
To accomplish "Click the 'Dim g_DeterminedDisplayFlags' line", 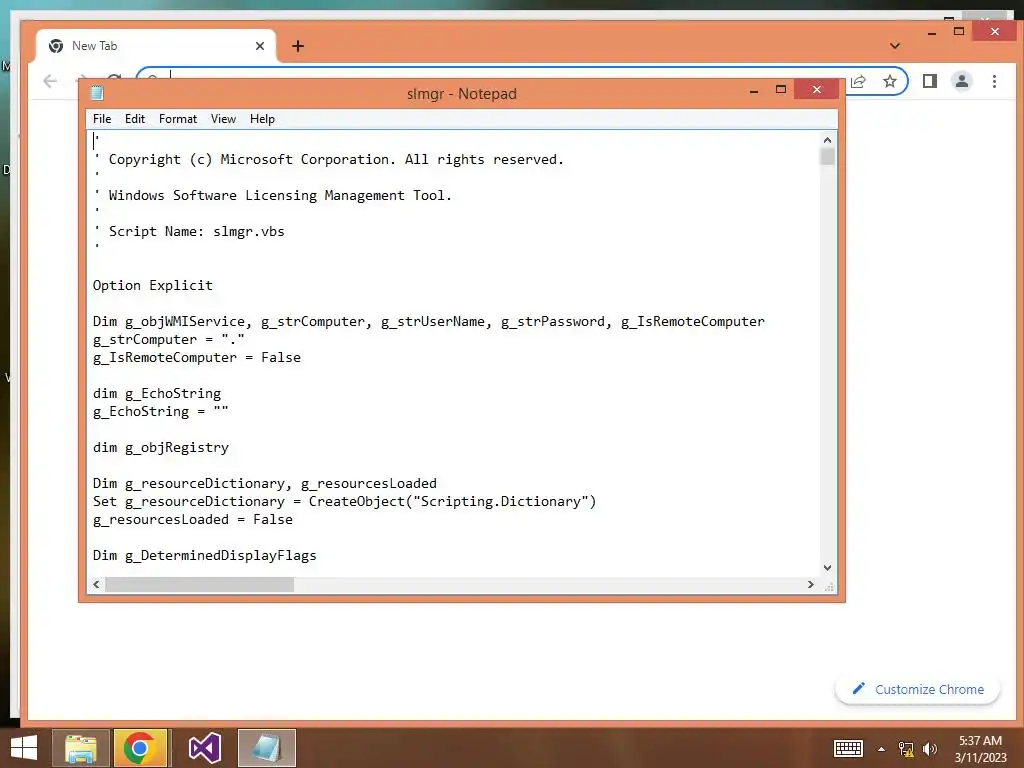I will coord(204,555).
